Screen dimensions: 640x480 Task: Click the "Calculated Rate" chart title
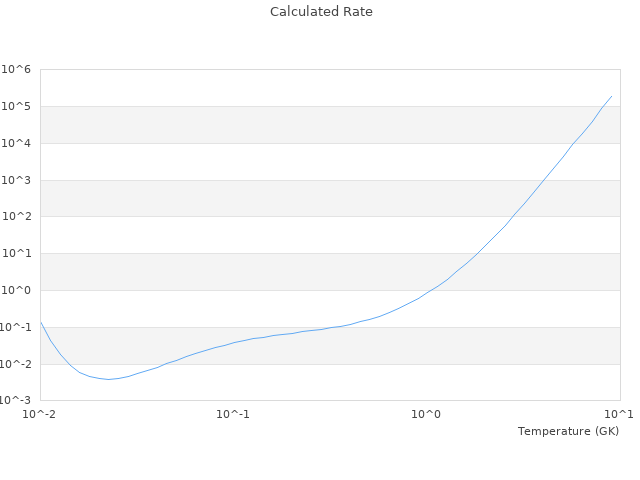point(320,12)
